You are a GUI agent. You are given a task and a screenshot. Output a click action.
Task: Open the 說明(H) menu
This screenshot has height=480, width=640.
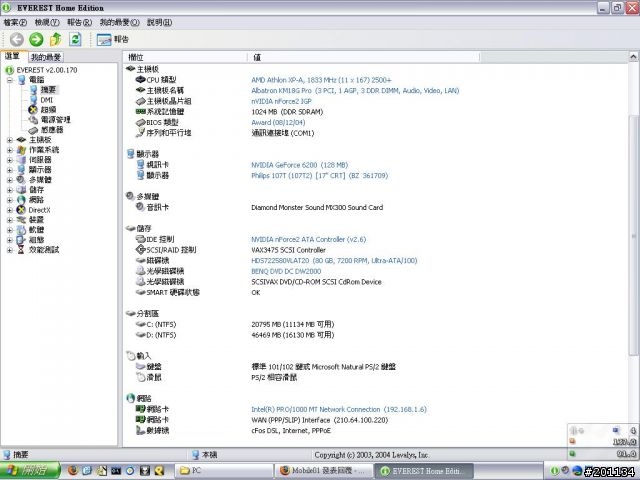pos(159,22)
